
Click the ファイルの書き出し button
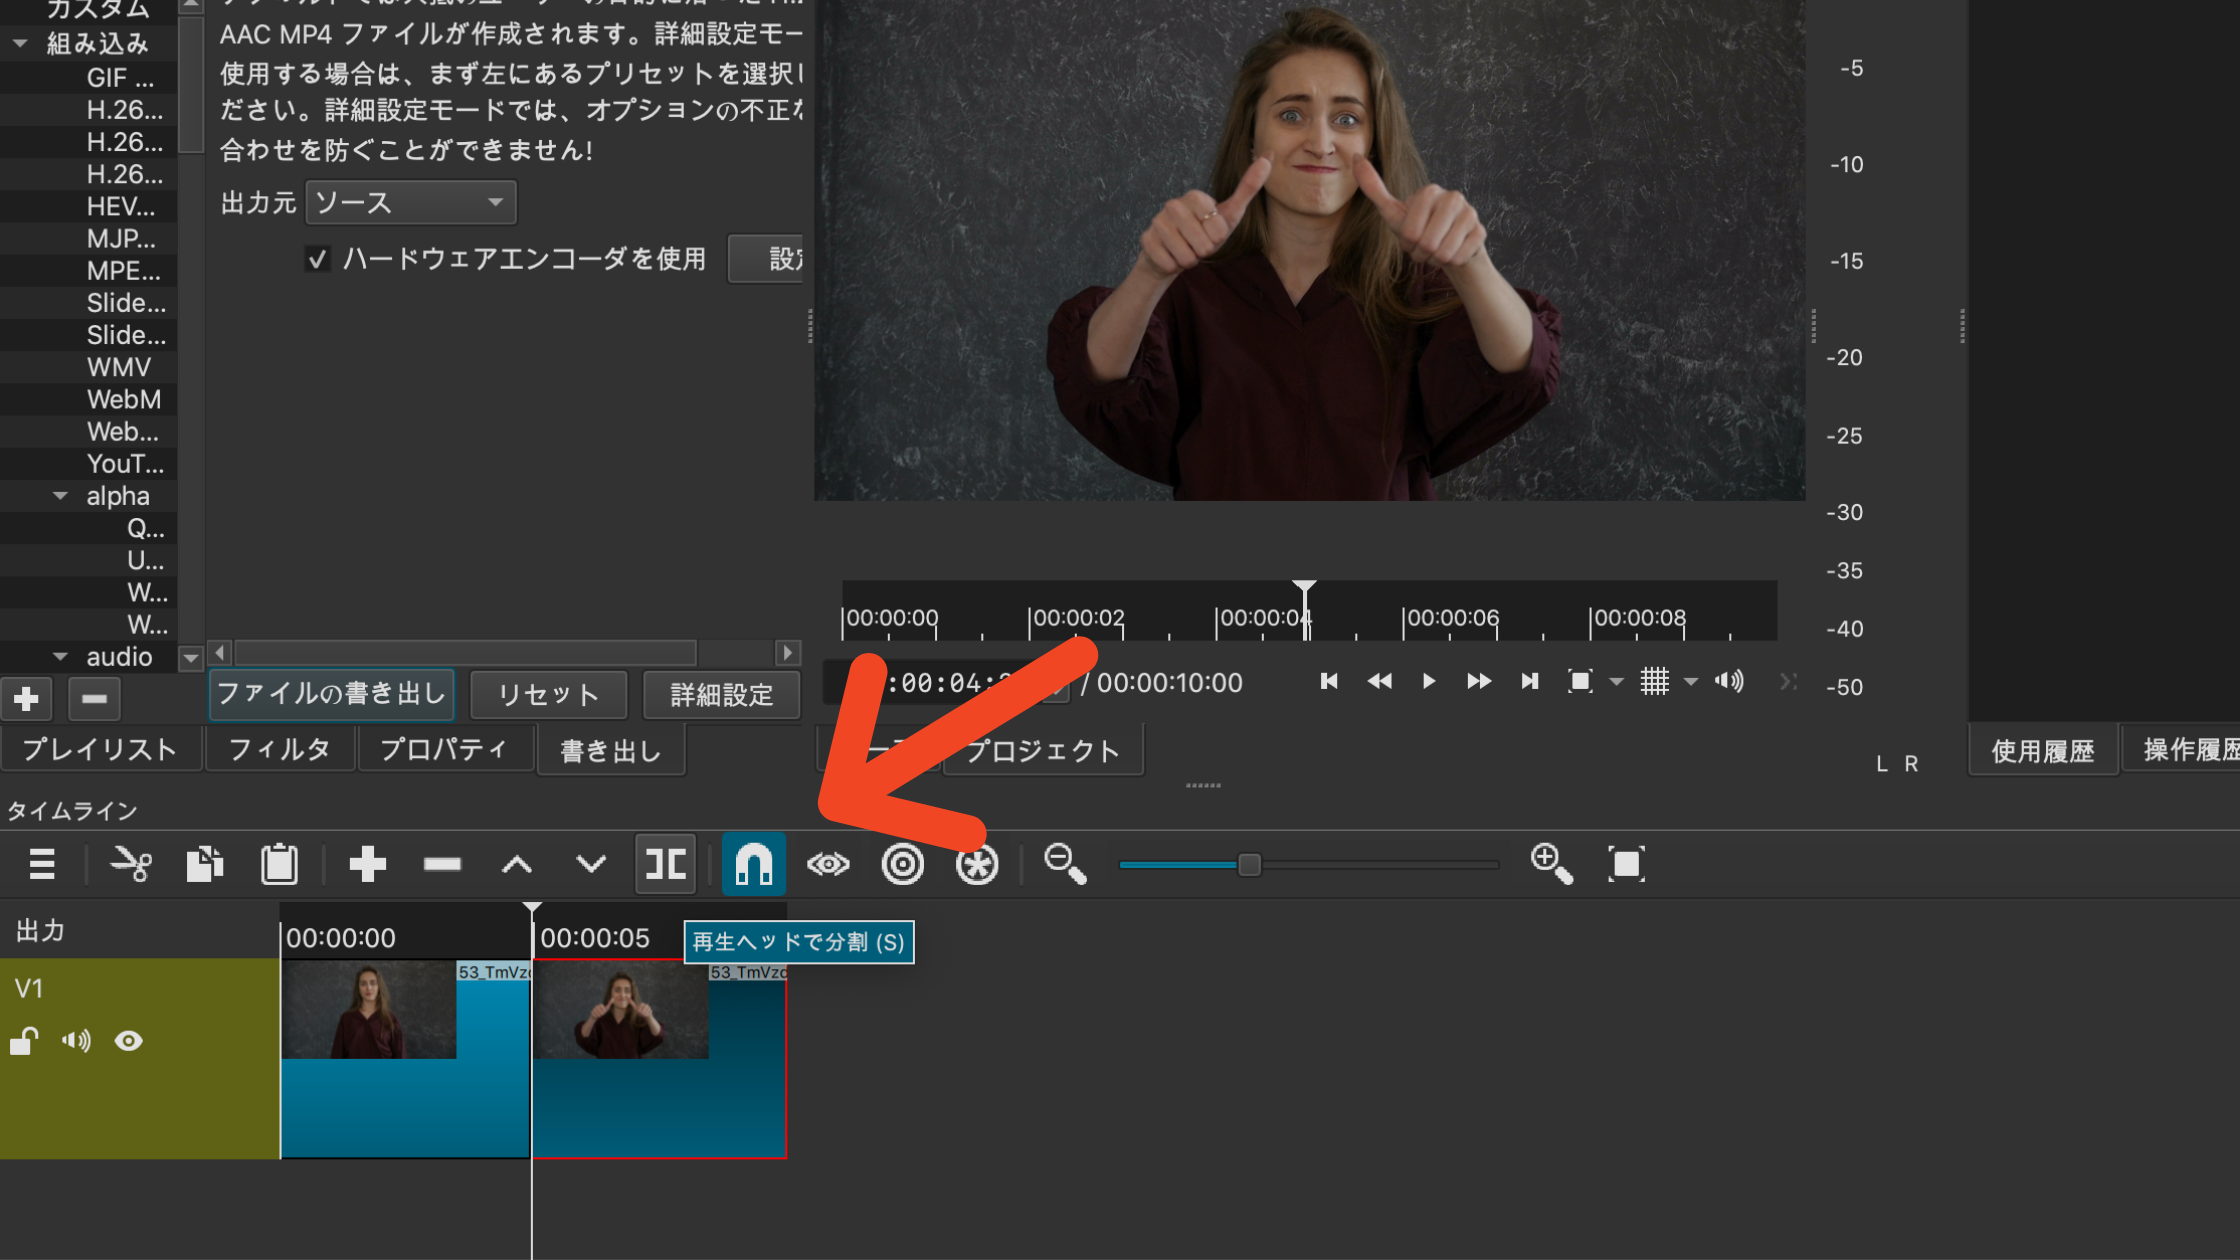tap(331, 694)
